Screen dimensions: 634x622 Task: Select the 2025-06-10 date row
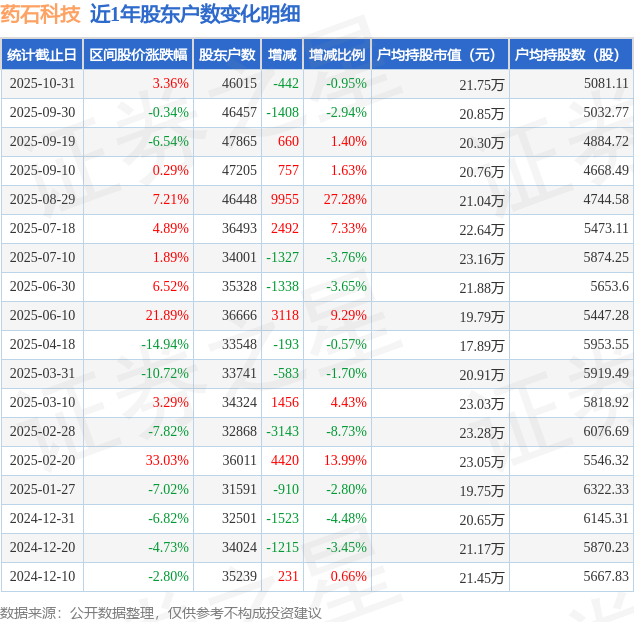pos(317,315)
